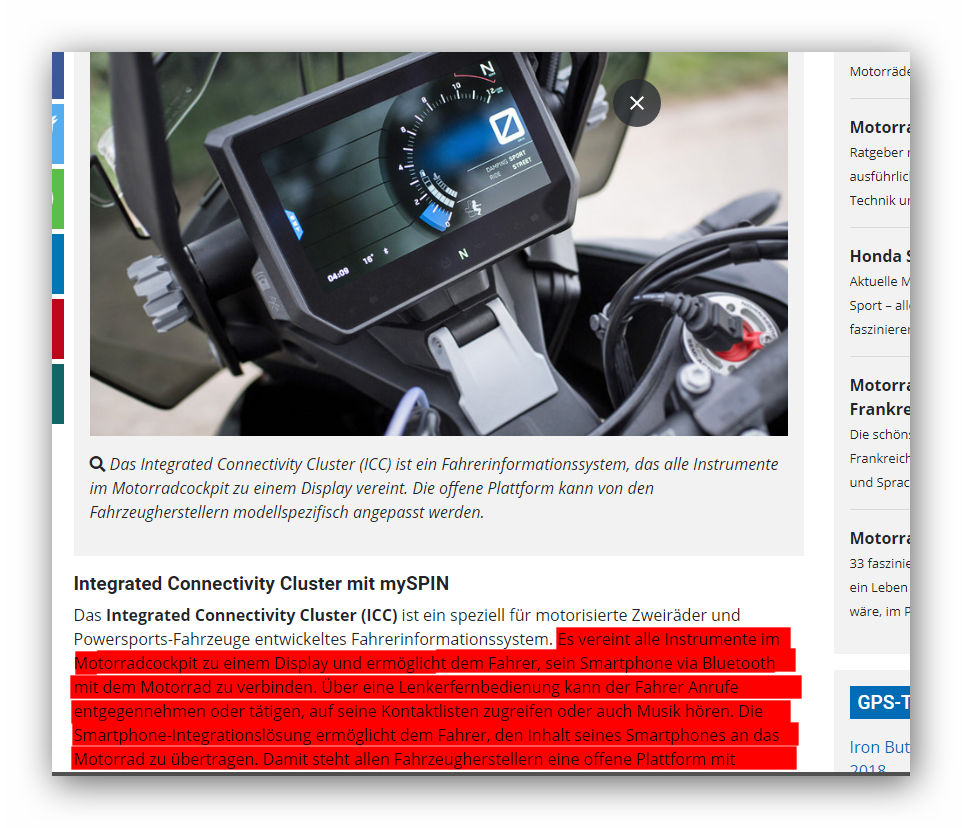Viewport: 962px width, 828px height.
Task: Close the overlay with the round X button
Action: click(x=637, y=103)
